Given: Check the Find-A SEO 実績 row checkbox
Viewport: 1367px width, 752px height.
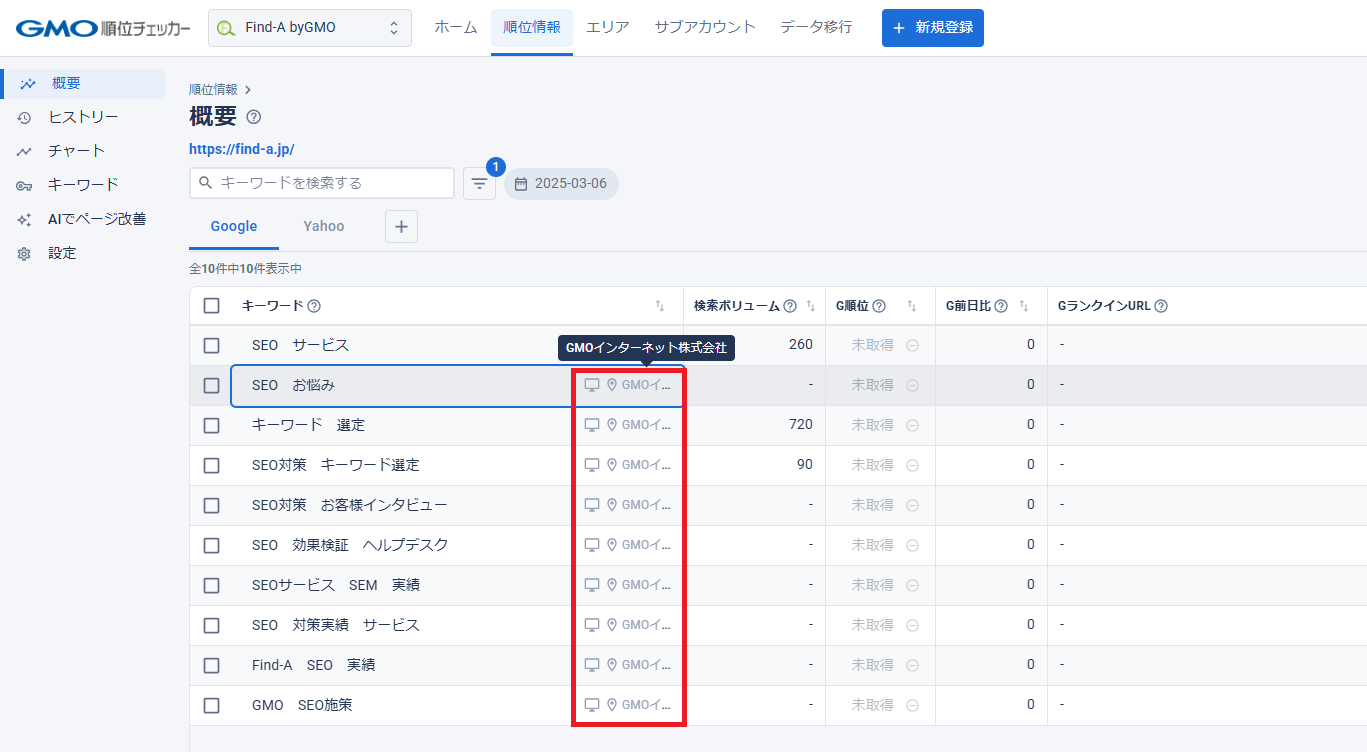Looking at the screenshot, I should click(211, 665).
